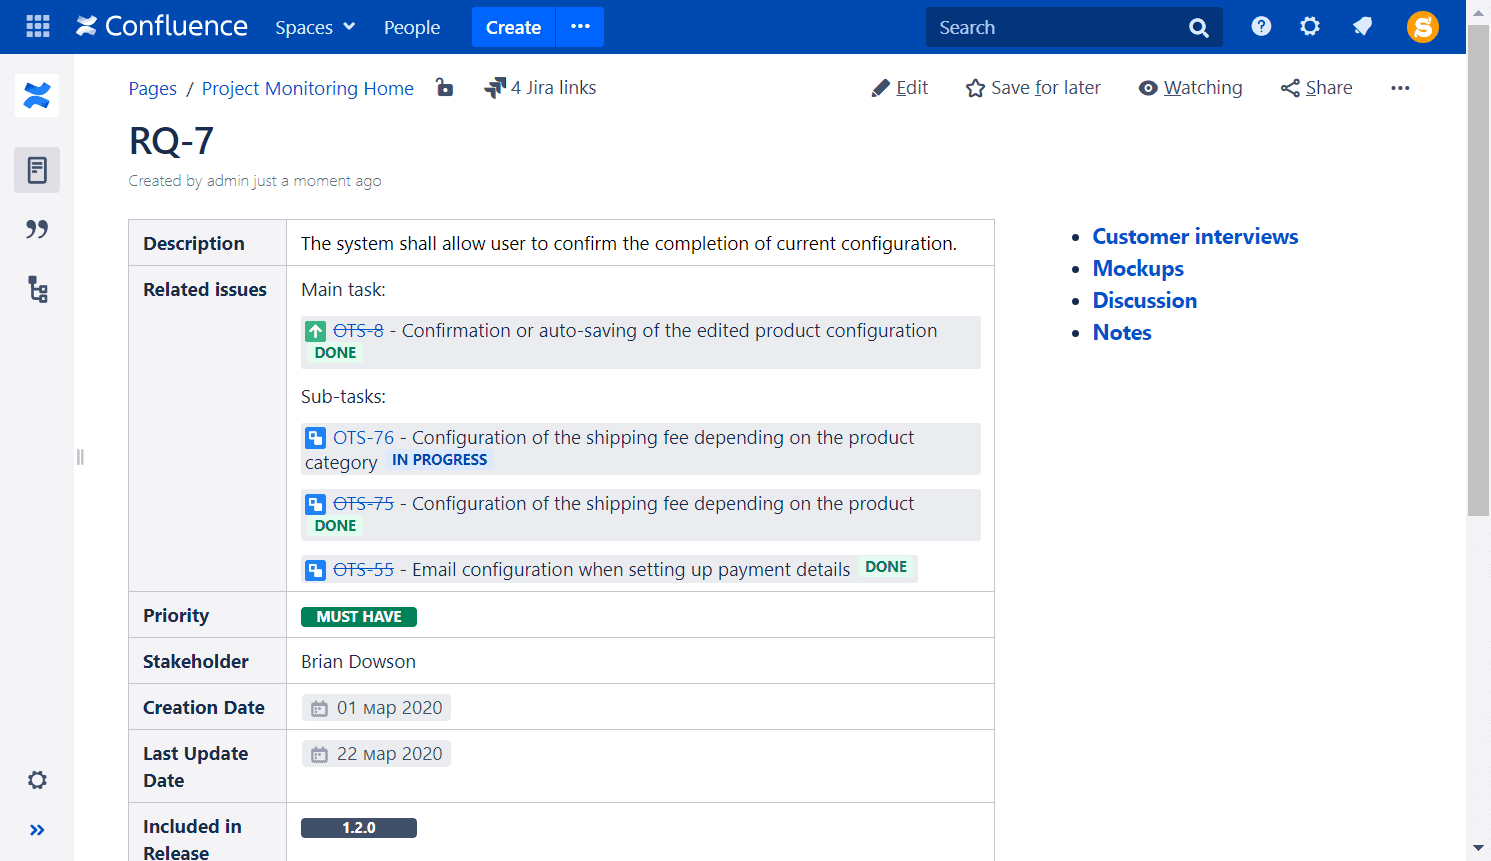Collapse the left sidebar with chevron
Screen dimensions: 1491x861
click(37, 829)
